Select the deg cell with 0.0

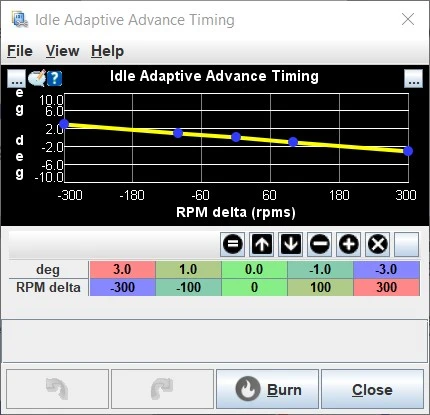254,269
